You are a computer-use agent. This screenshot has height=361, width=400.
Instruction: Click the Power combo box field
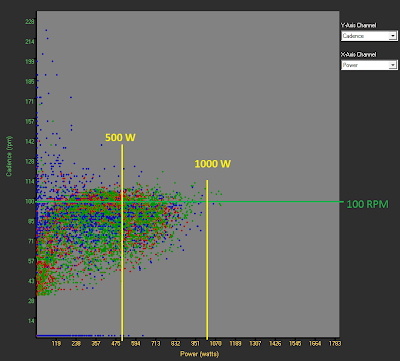pyautogui.click(x=369, y=65)
